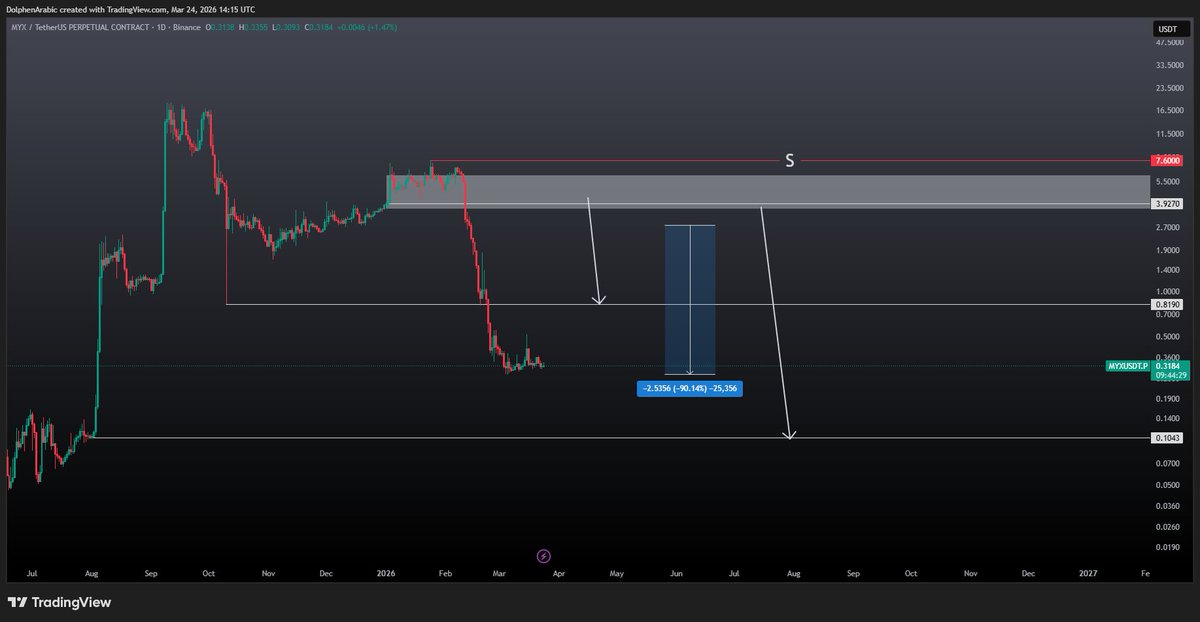This screenshot has width=1200, height=622.
Task: Select the 3.9270 price line label
Action: pos(1167,203)
